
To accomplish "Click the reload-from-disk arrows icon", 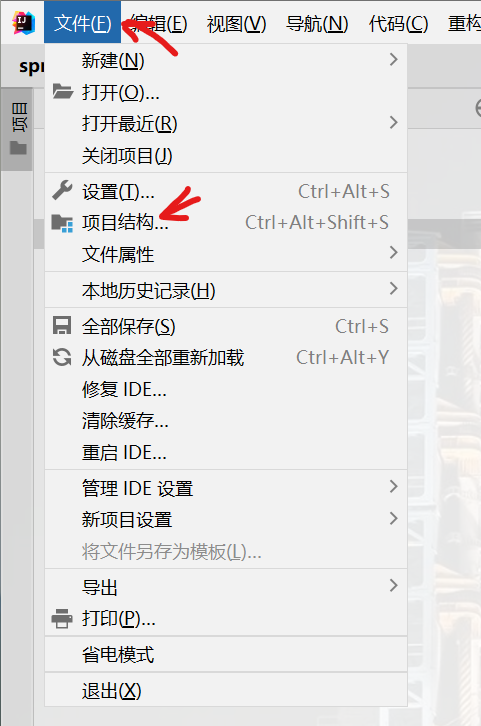I will tap(62, 357).
